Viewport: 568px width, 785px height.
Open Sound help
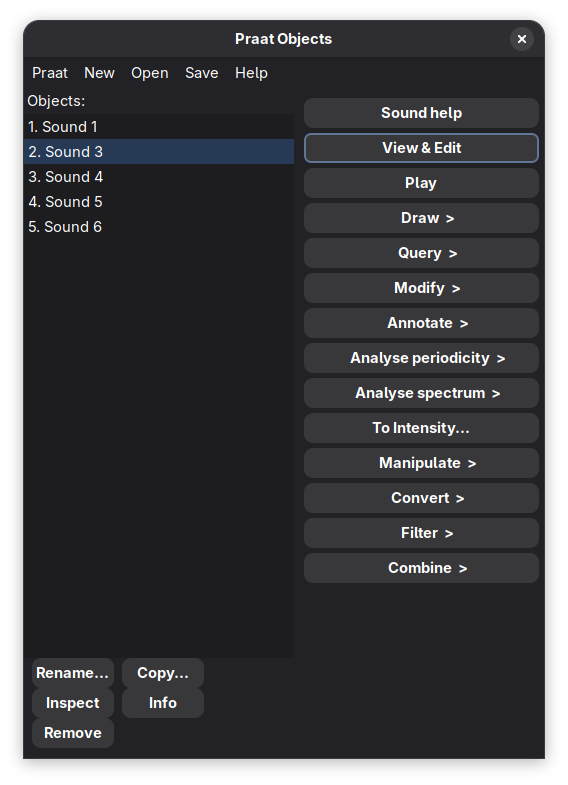pos(421,113)
